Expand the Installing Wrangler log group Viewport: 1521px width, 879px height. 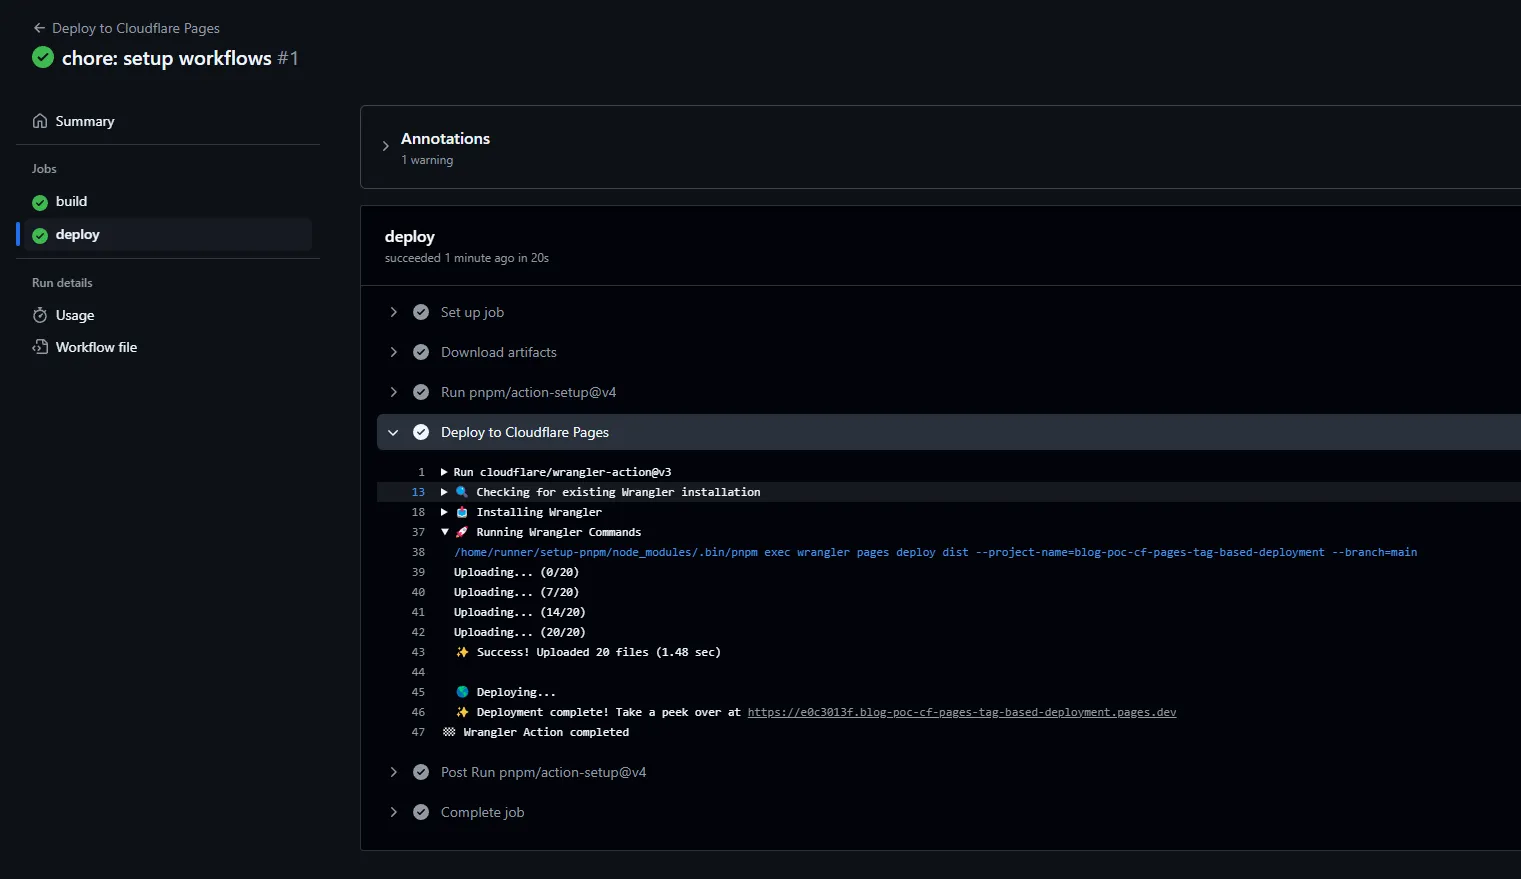pos(444,512)
